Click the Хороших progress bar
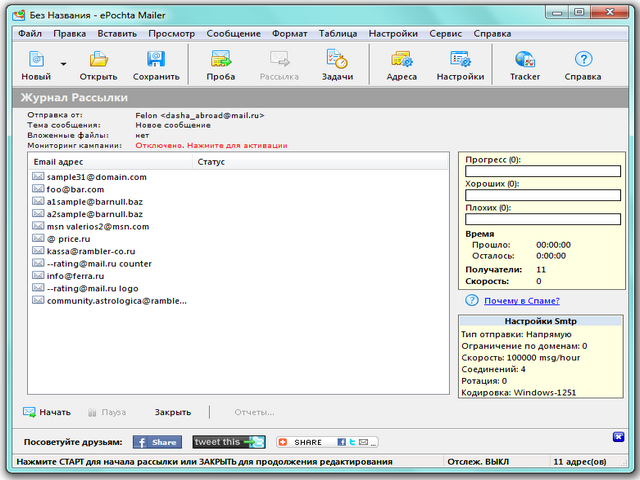Screen dimensions: 640x480 click(x=543, y=195)
